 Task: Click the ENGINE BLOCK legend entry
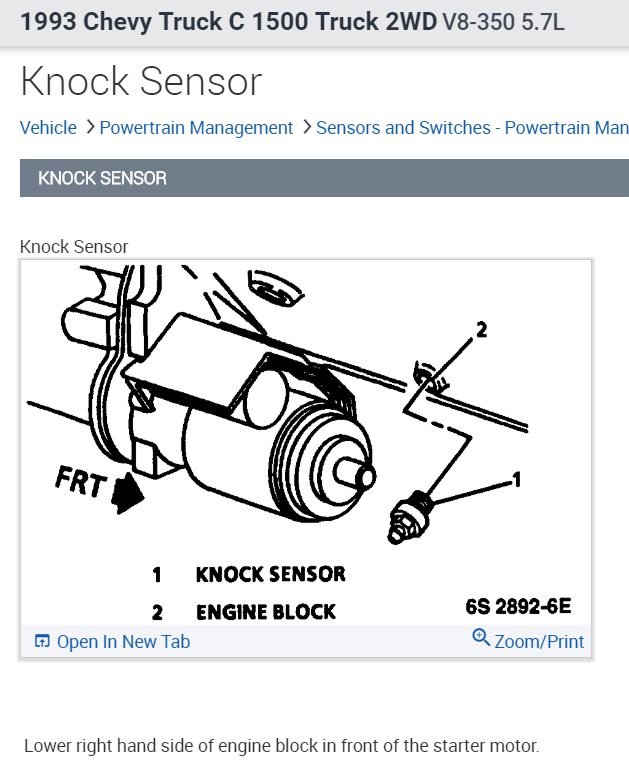266,611
